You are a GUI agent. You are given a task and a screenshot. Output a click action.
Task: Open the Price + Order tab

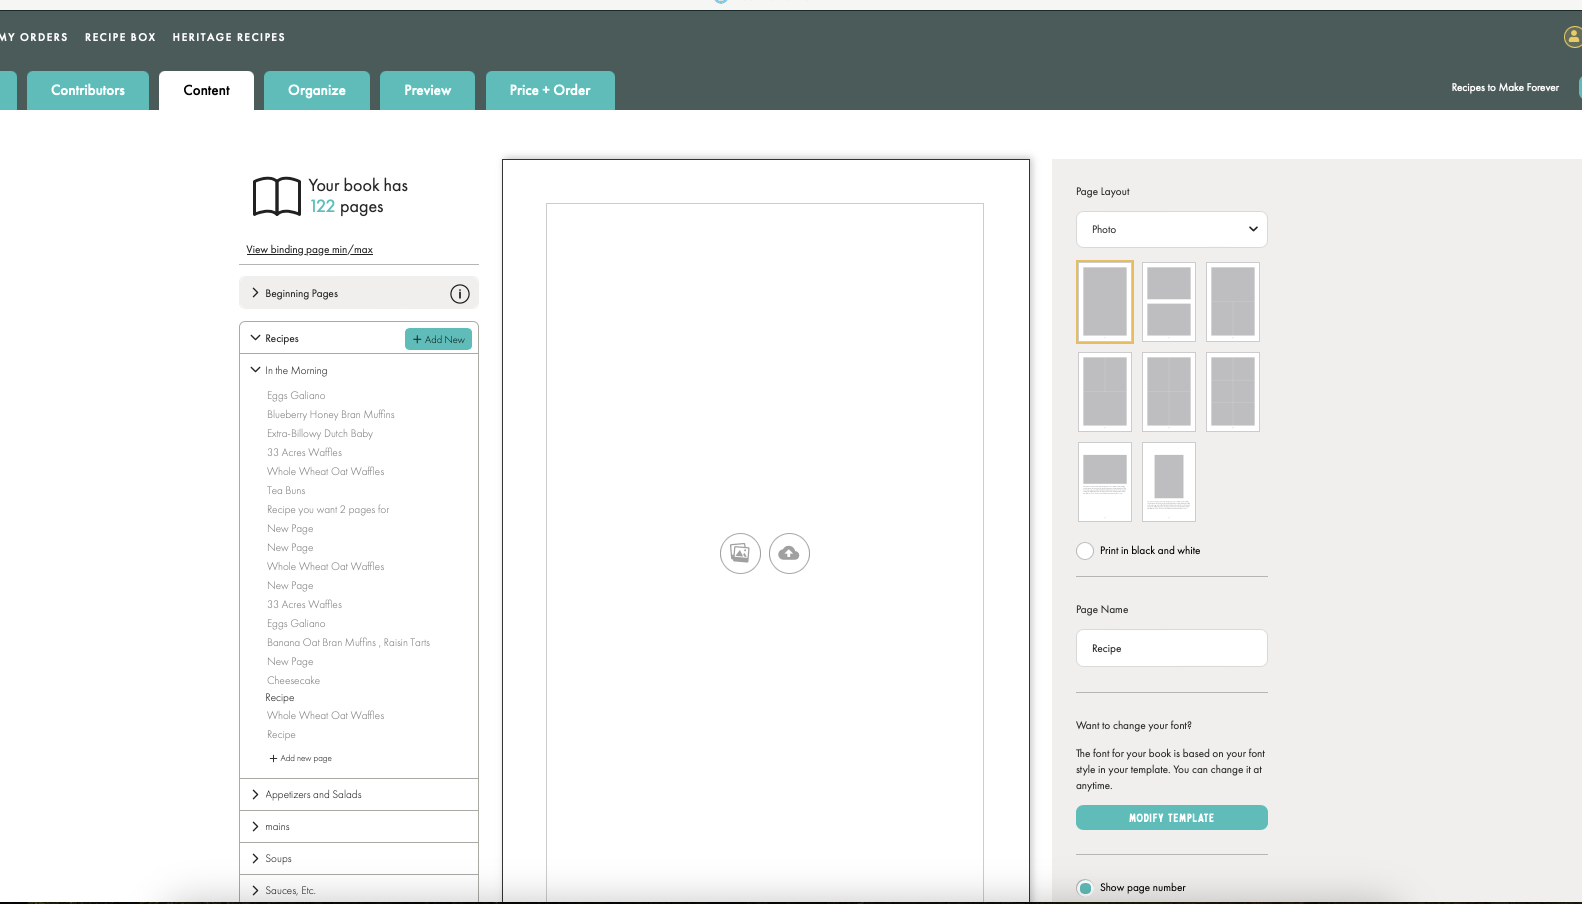tap(549, 91)
